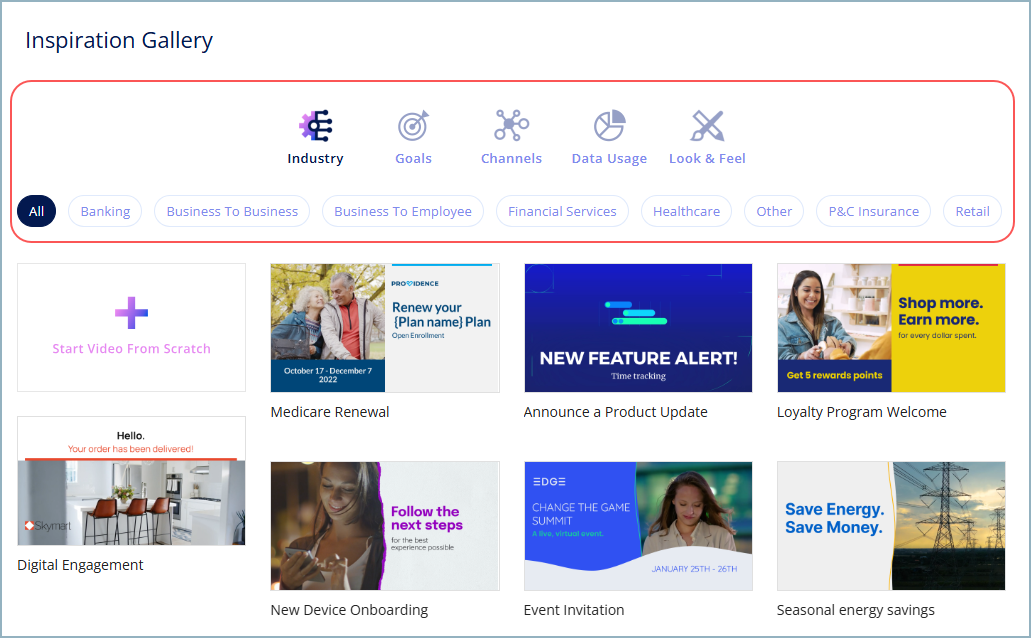Open the Seasonal energy savings template
The image size is (1031, 638).
[891, 526]
